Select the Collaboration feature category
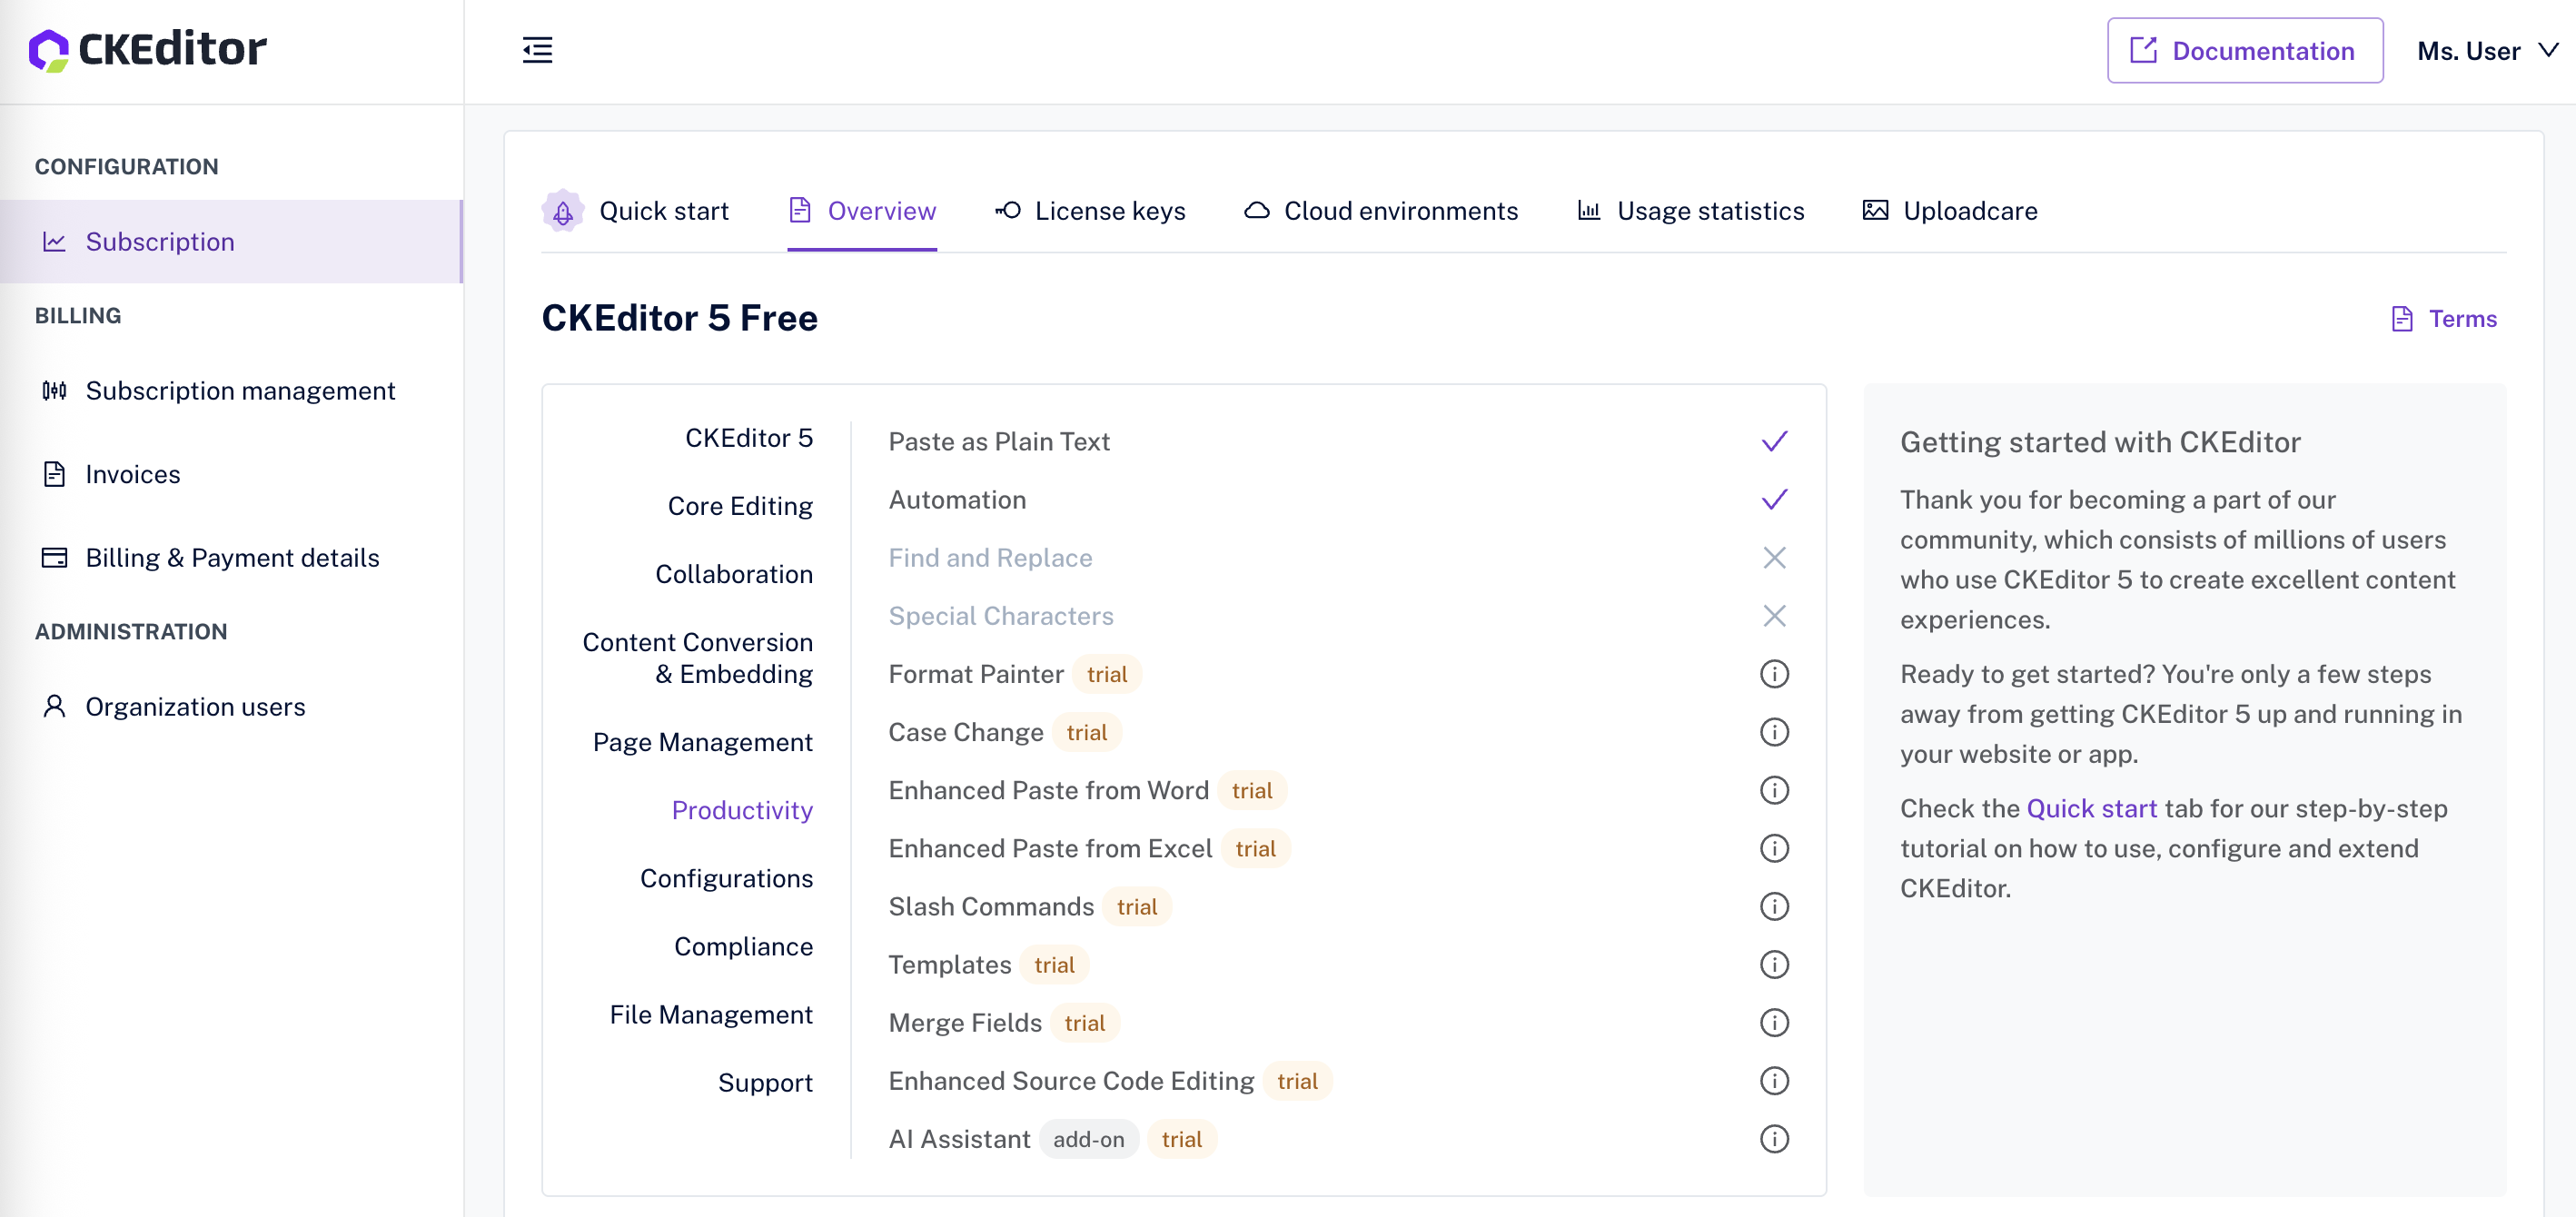The image size is (2576, 1217). click(x=733, y=574)
